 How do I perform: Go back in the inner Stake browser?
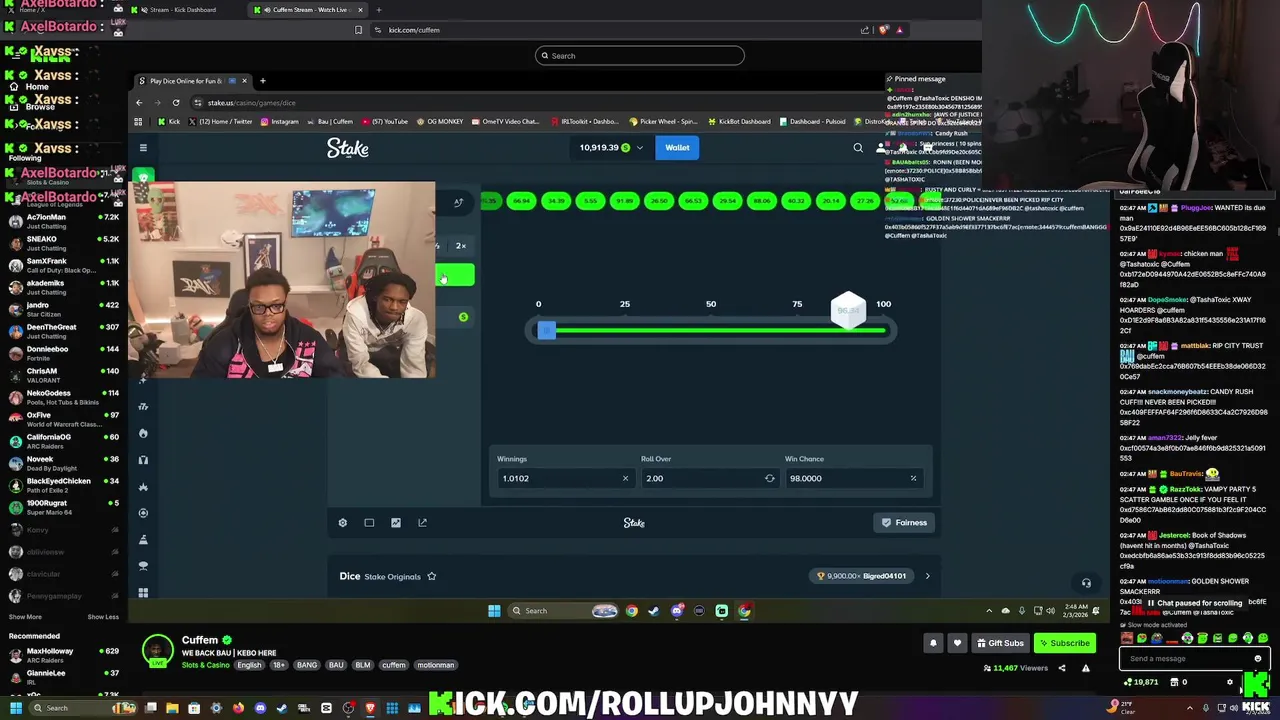tap(139, 102)
